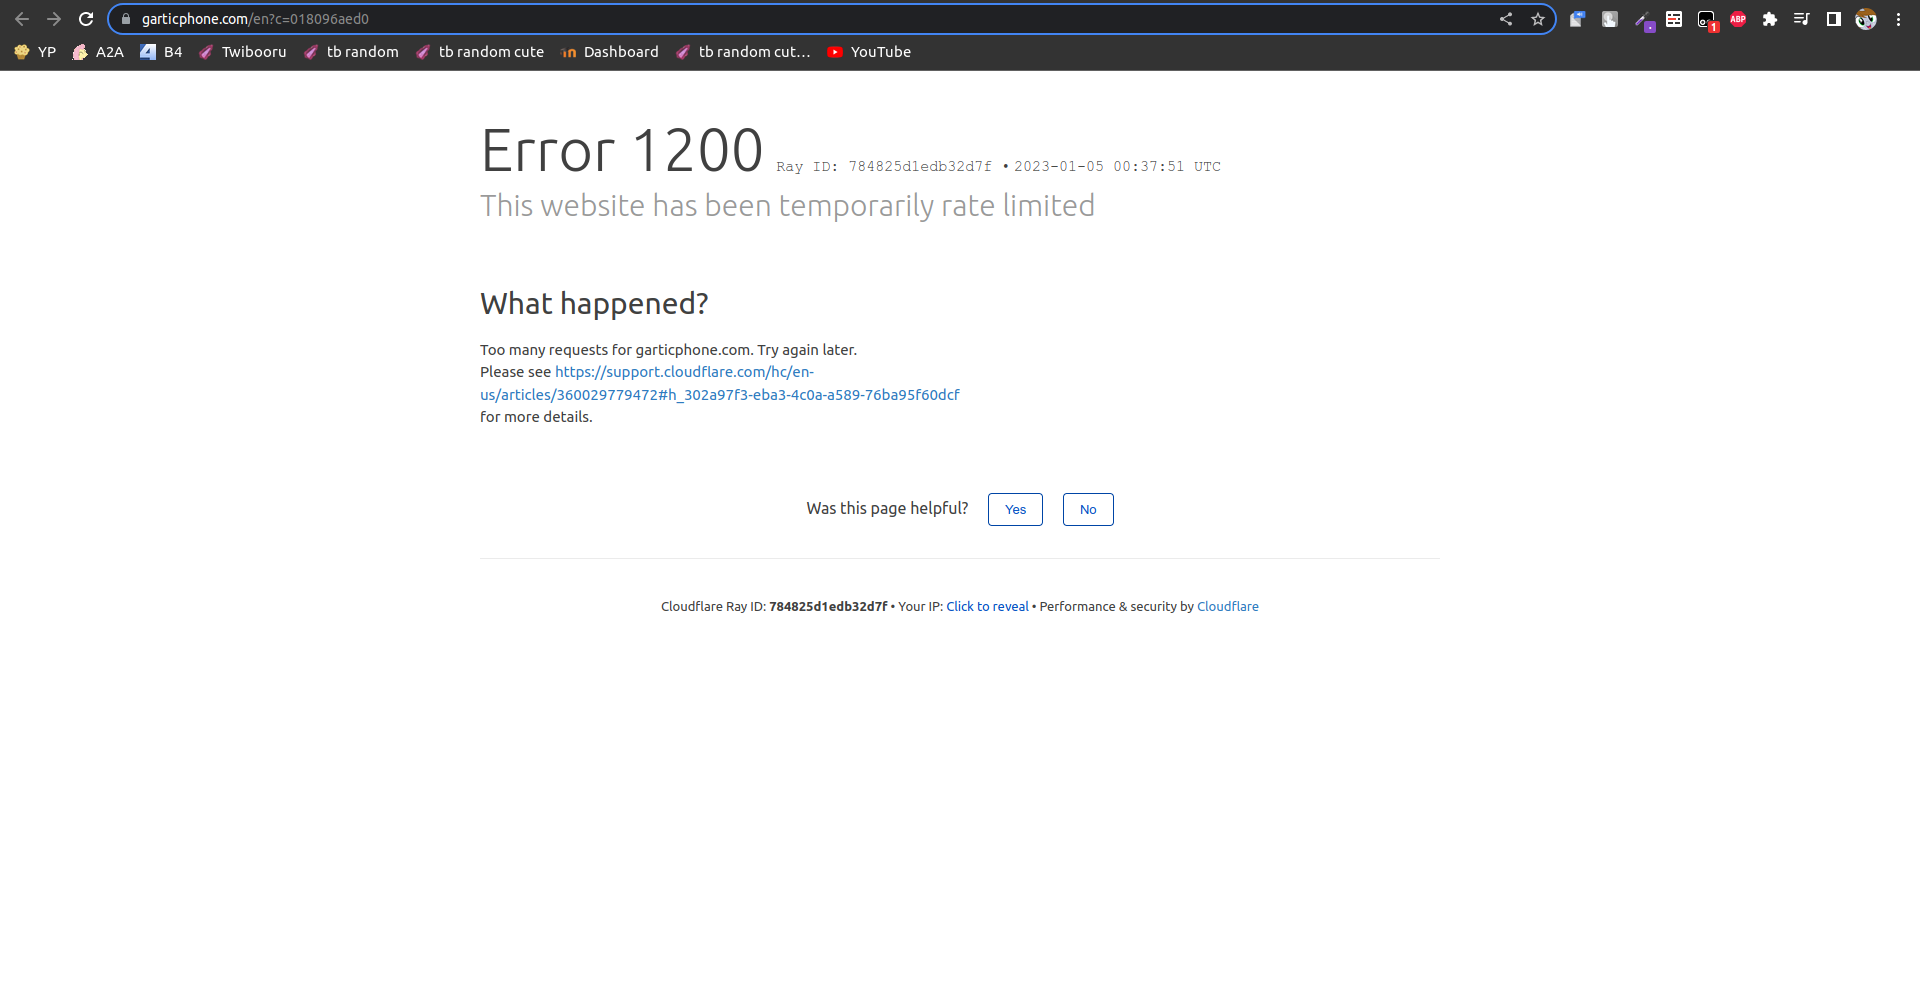Open the Chrome three-dot menu
This screenshot has width=1920, height=998.
tap(1898, 19)
